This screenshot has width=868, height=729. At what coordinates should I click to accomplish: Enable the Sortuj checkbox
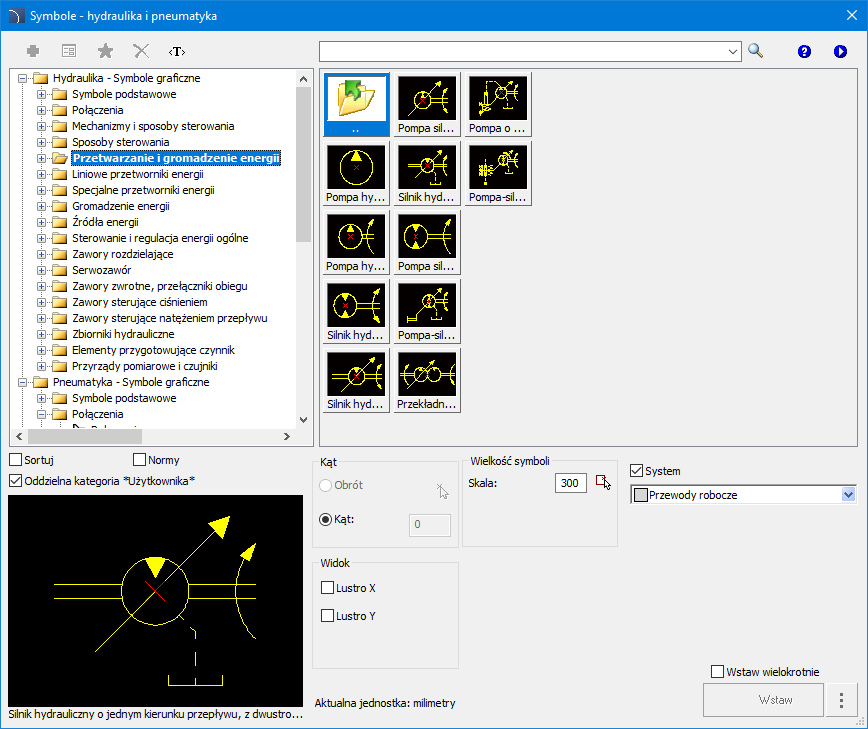tap(16, 460)
